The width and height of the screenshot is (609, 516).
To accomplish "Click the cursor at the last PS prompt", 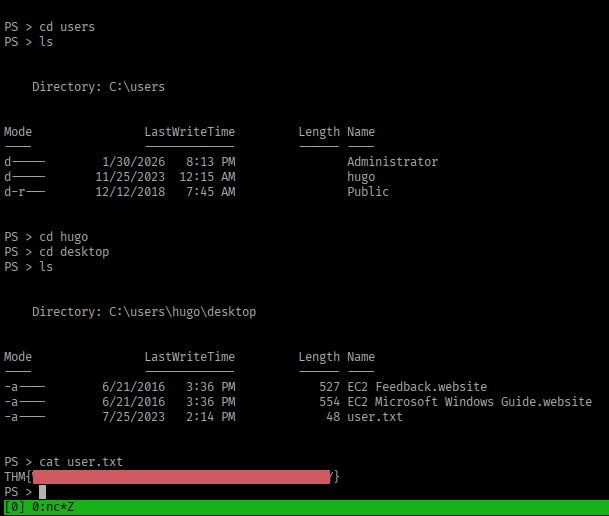I will (42, 492).
